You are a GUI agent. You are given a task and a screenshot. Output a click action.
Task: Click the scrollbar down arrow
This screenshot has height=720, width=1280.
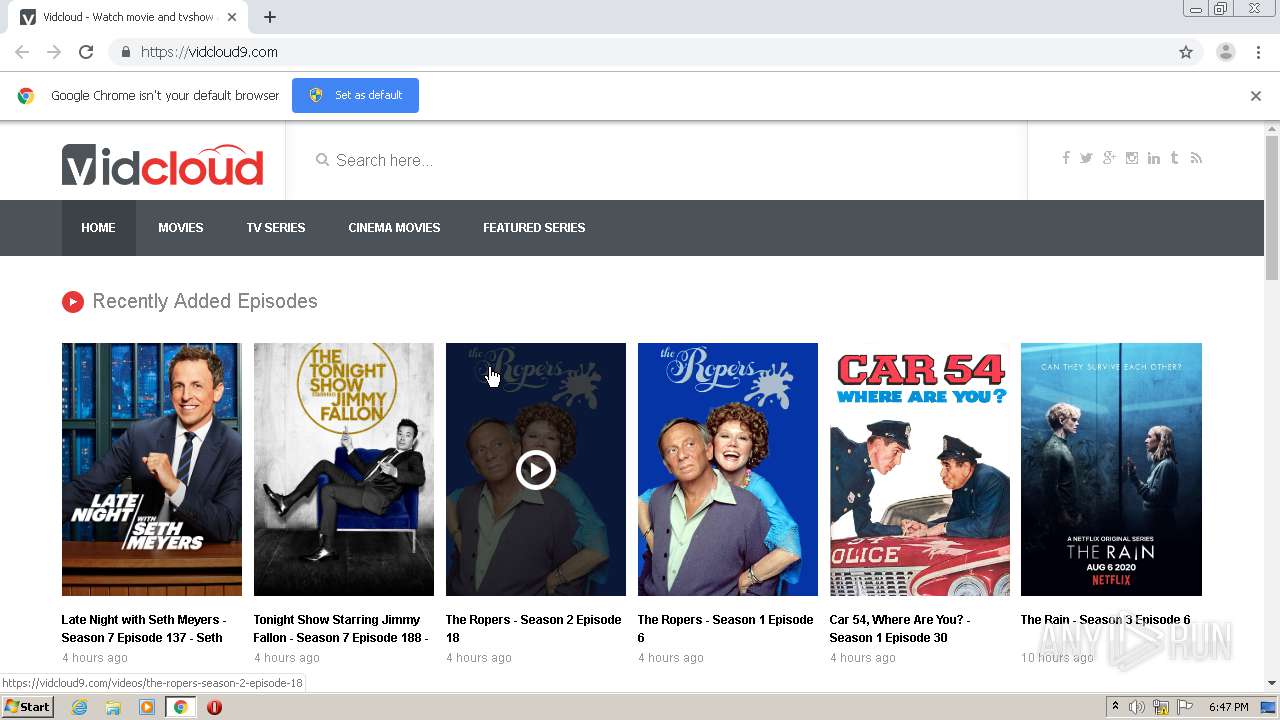click(1272, 683)
